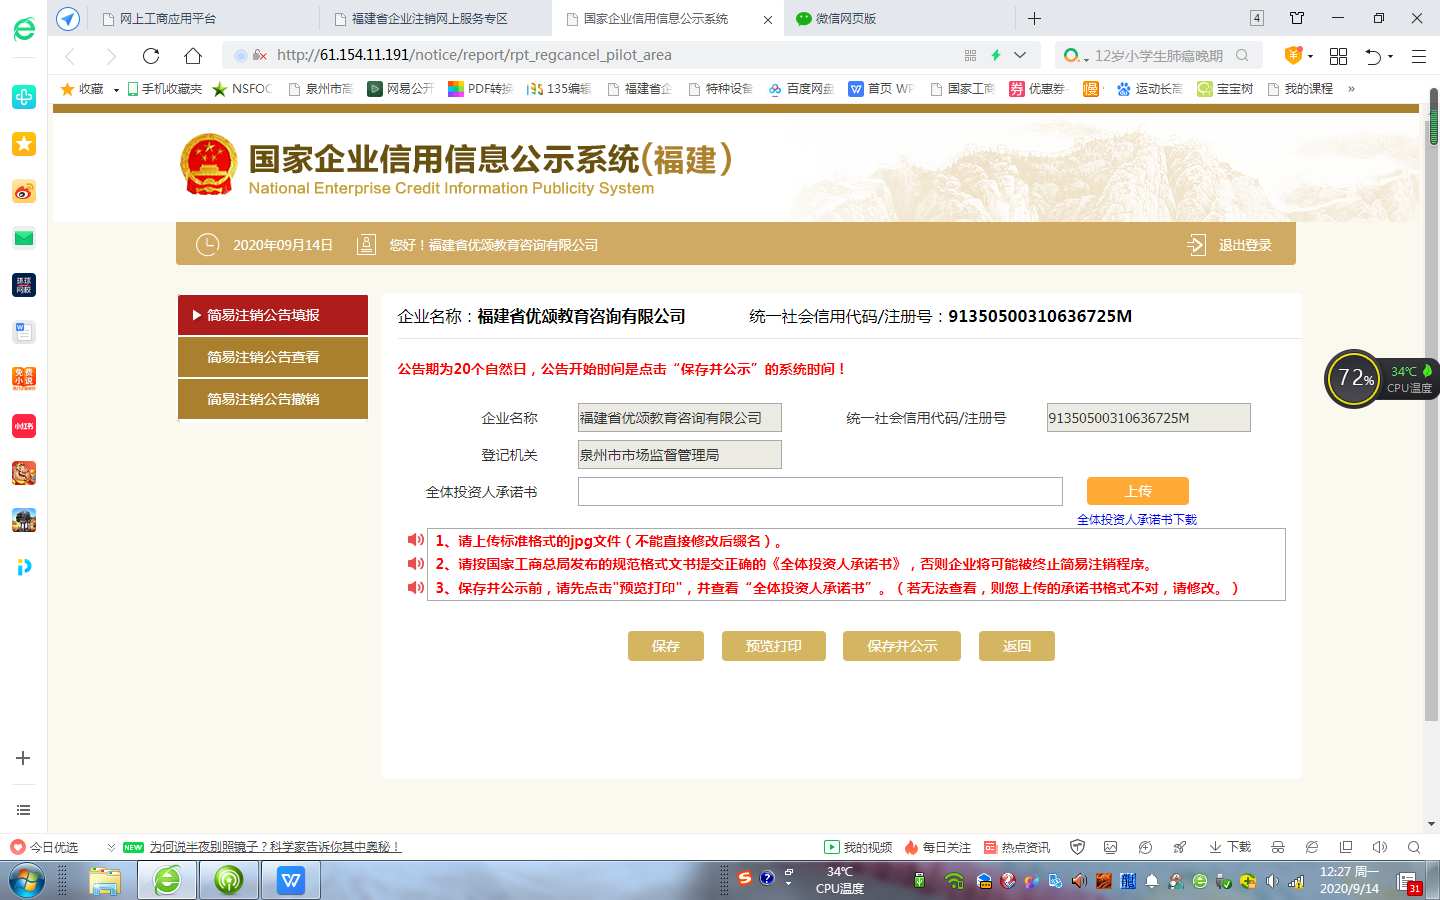Open the browser hamburger menu icon
1440x900 pixels.
point(1418,56)
